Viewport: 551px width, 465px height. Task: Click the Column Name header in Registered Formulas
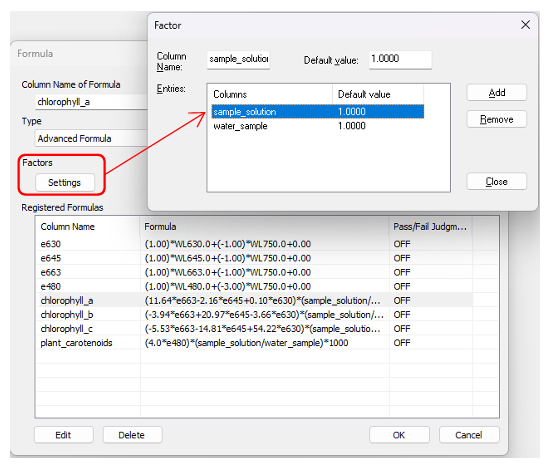[88, 227]
